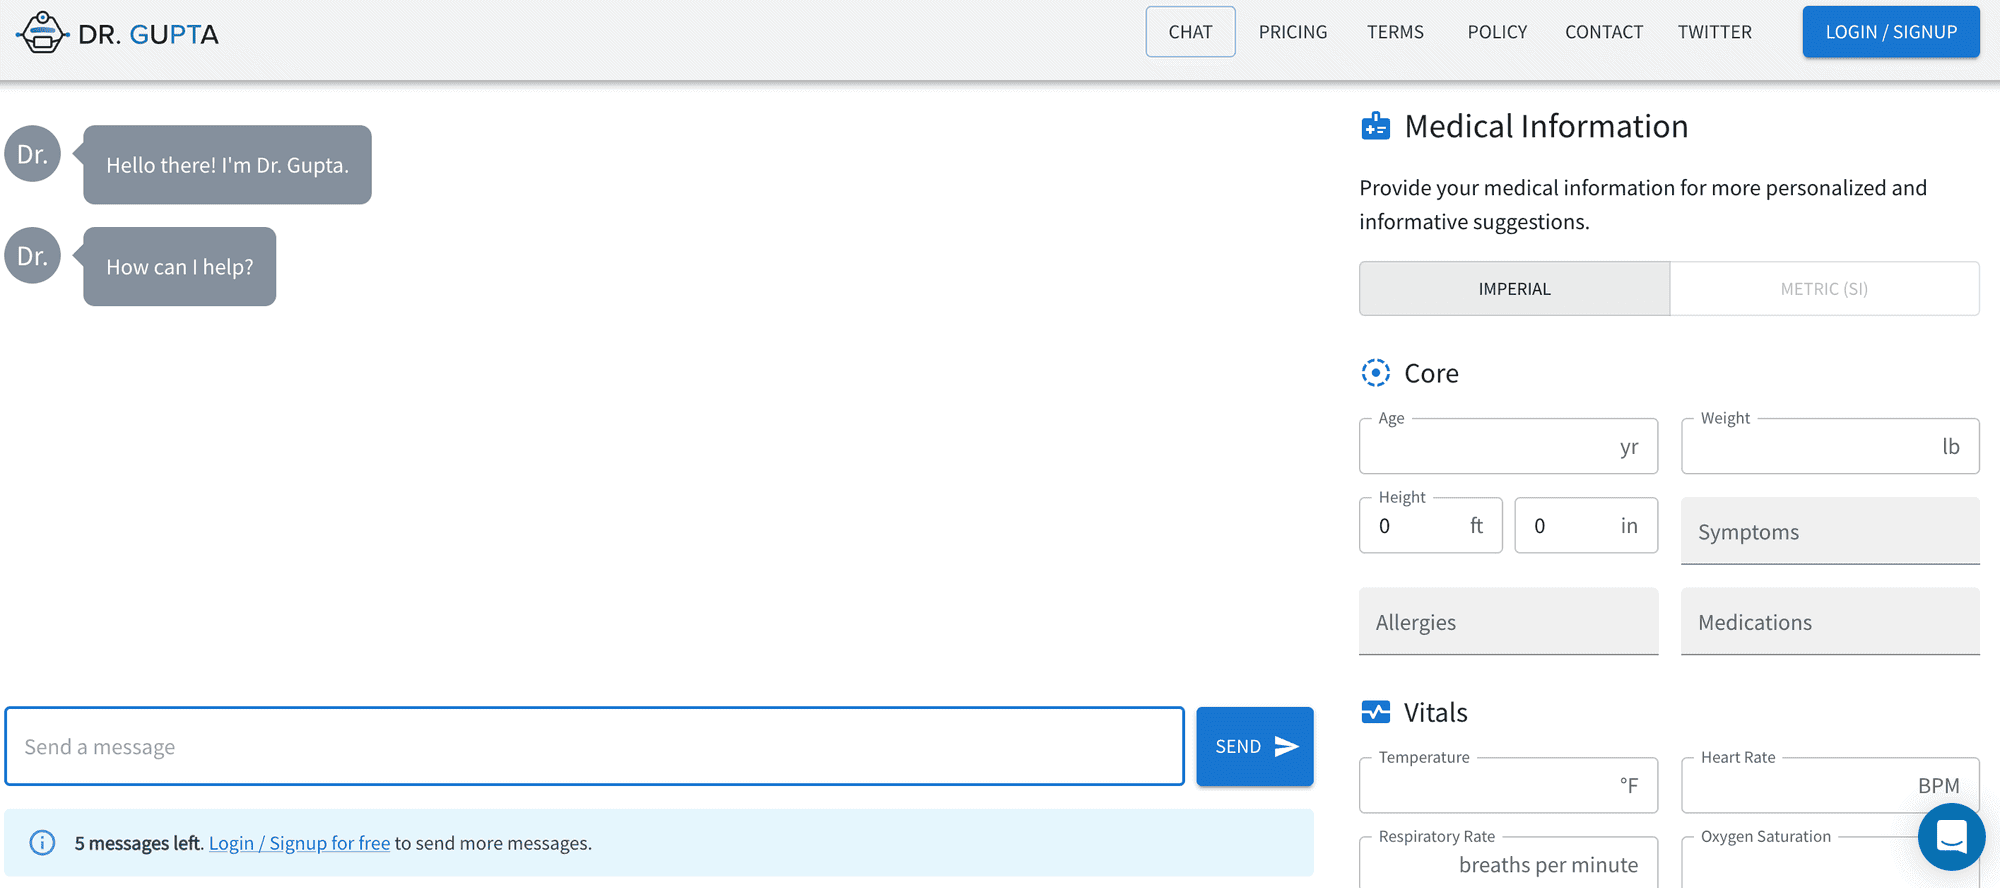Click the Allergies field
This screenshot has height=888, width=2000.
(x=1508, y=621)
